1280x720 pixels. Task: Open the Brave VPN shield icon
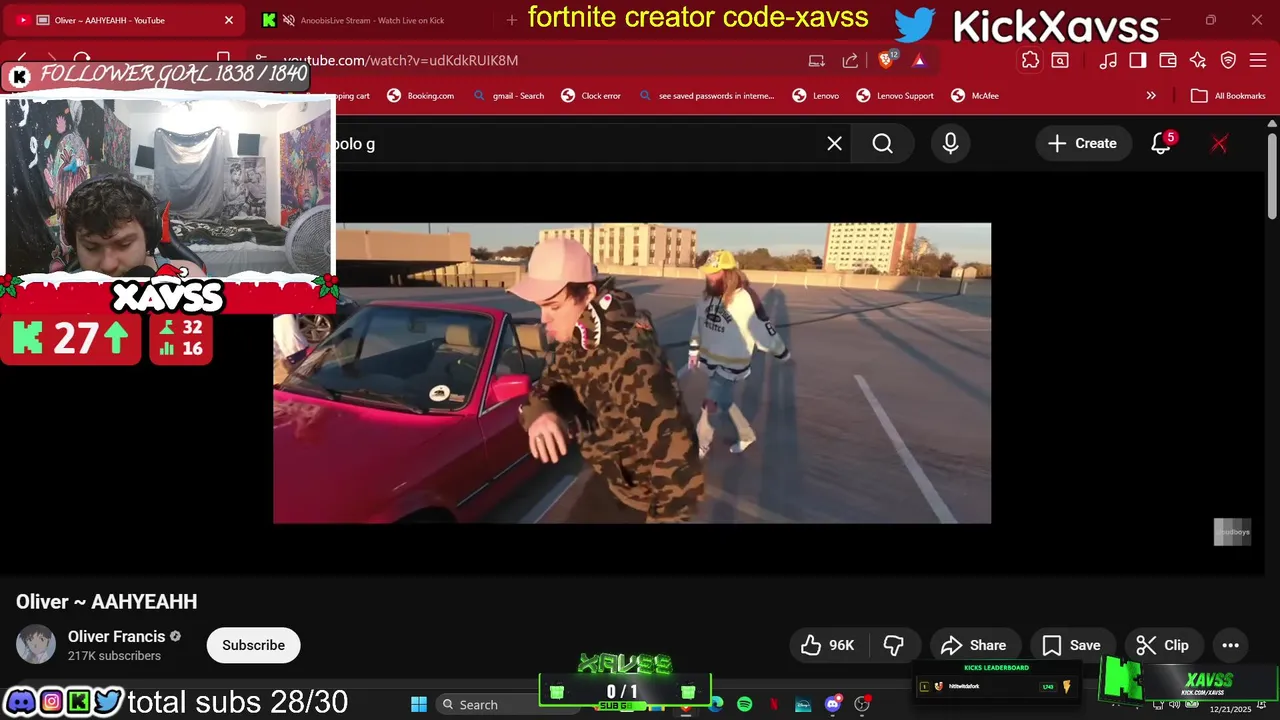tap(1228, 60)
